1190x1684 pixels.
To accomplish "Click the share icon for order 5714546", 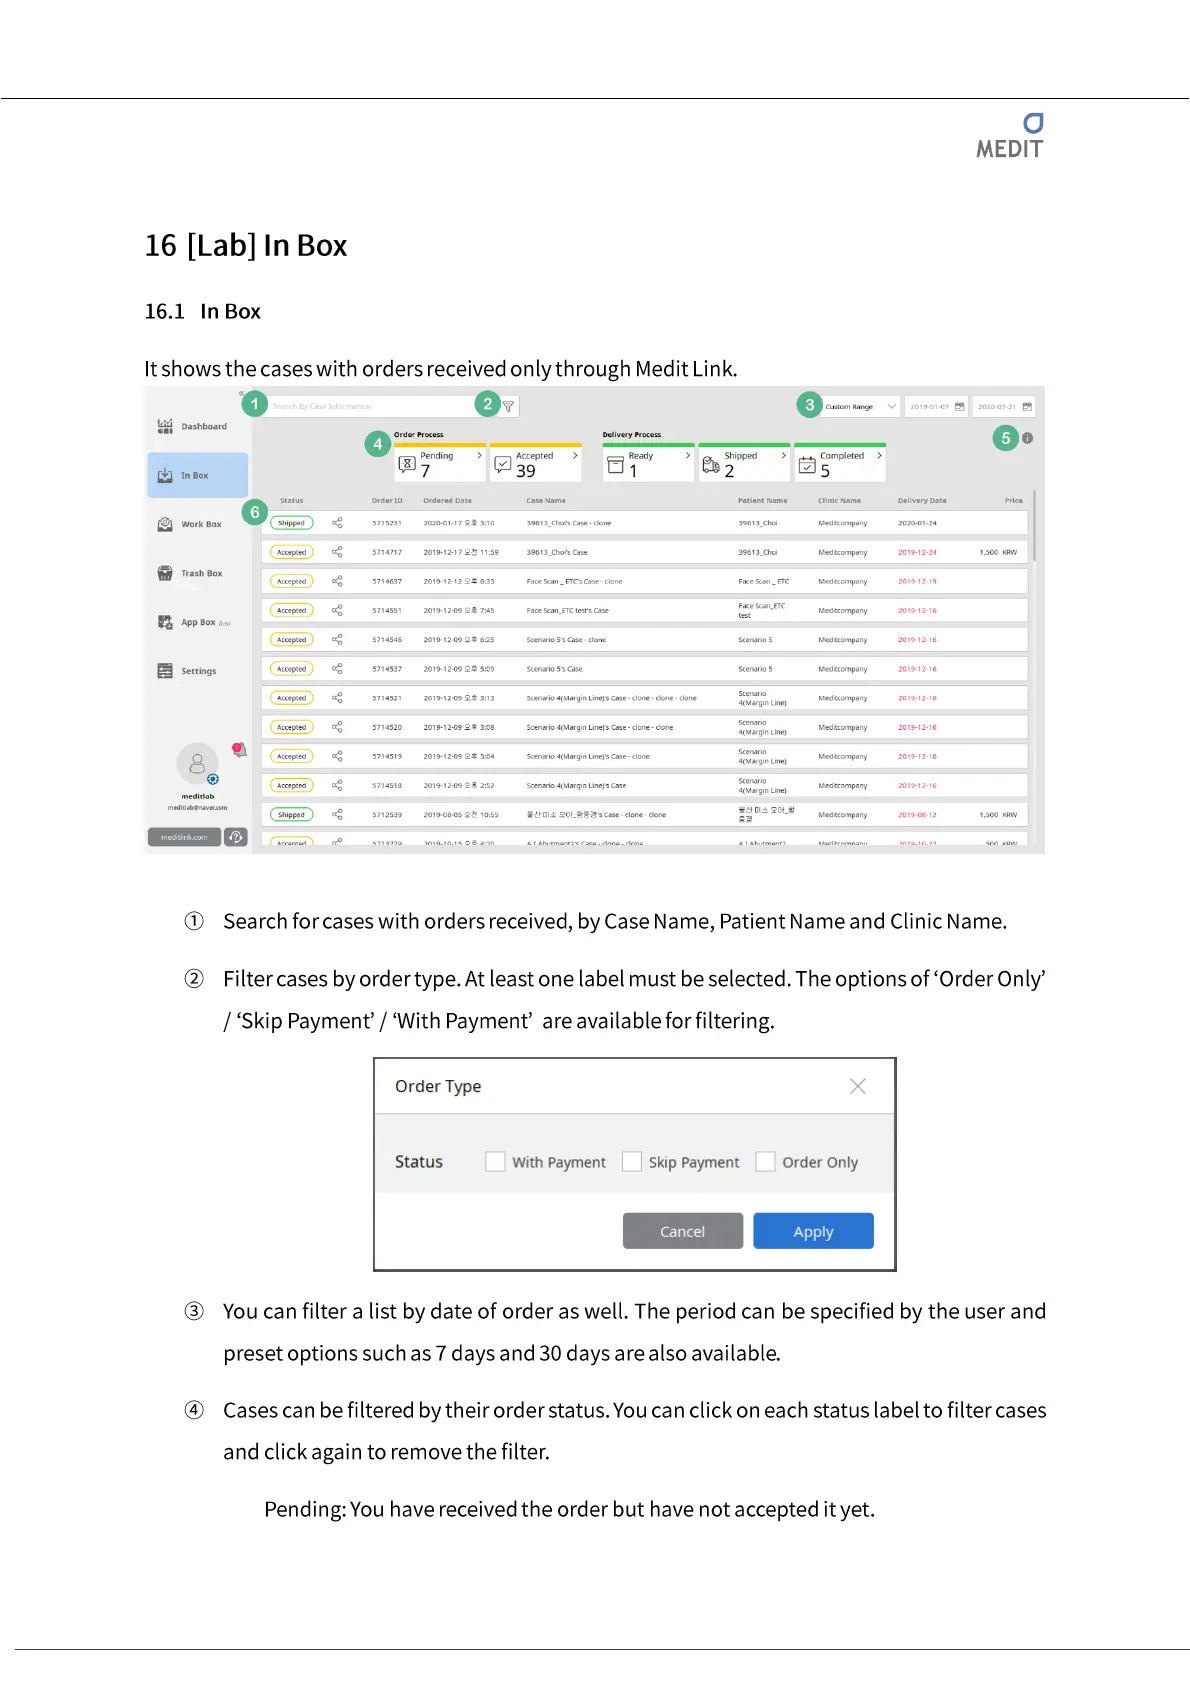I will (337, 639).
